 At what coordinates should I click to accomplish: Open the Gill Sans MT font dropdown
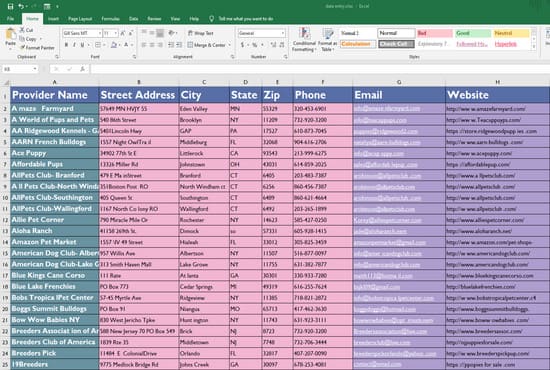100,33
